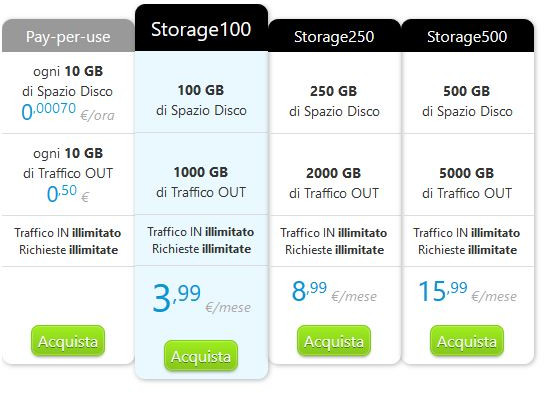Click Acquista under Pay-per-use plan

(68, 341)
